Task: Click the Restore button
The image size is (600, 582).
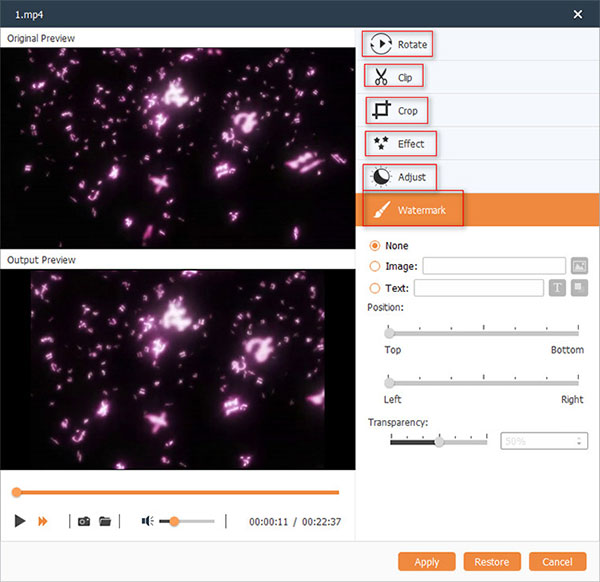Action: (492, 561)
